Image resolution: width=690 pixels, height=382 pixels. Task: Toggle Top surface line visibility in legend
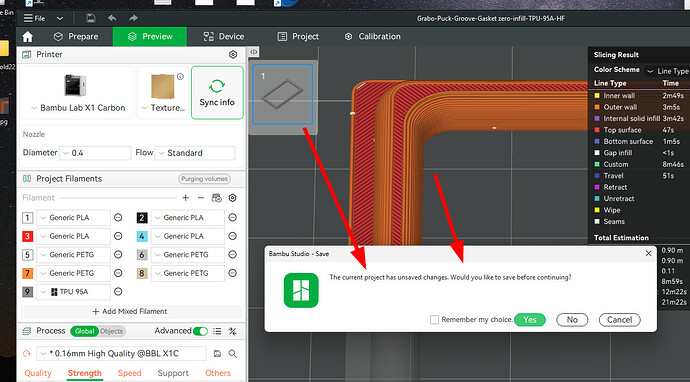coord(597,130)
